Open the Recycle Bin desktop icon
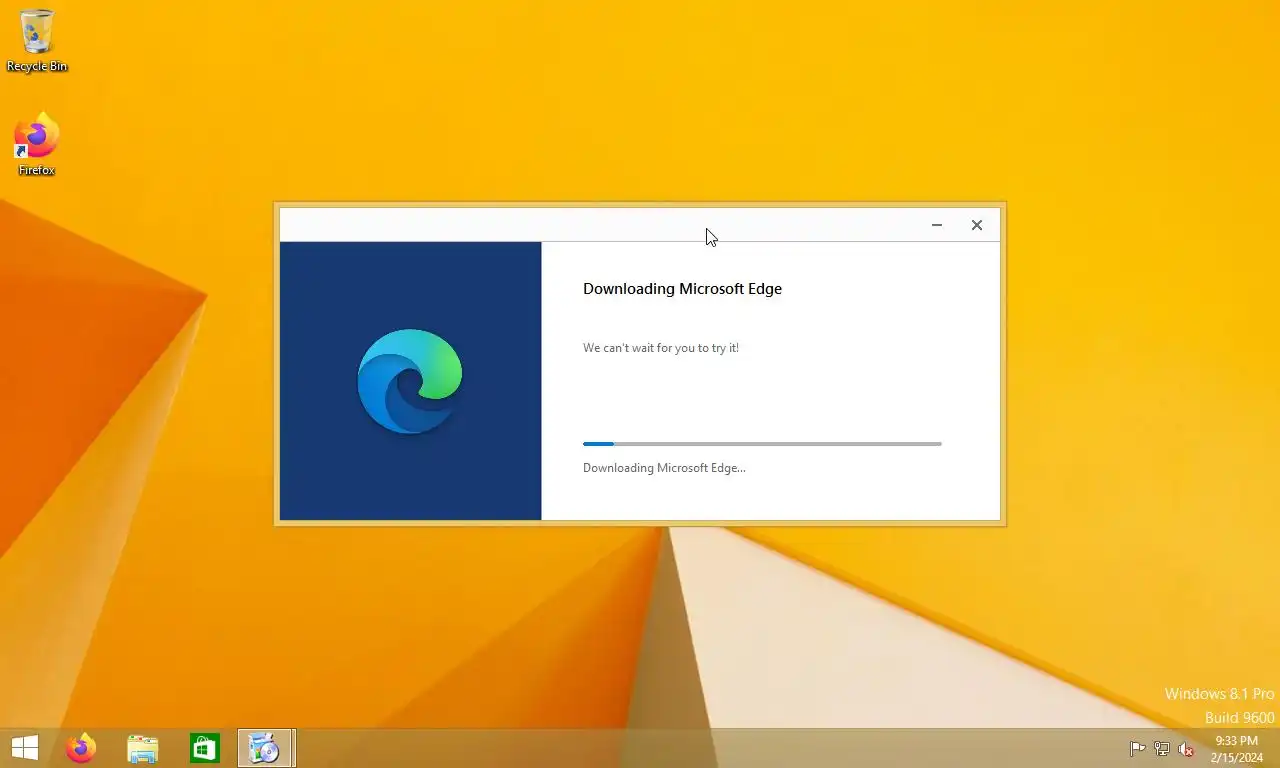Screen dimensions: 1280x768 click(37, 40)
